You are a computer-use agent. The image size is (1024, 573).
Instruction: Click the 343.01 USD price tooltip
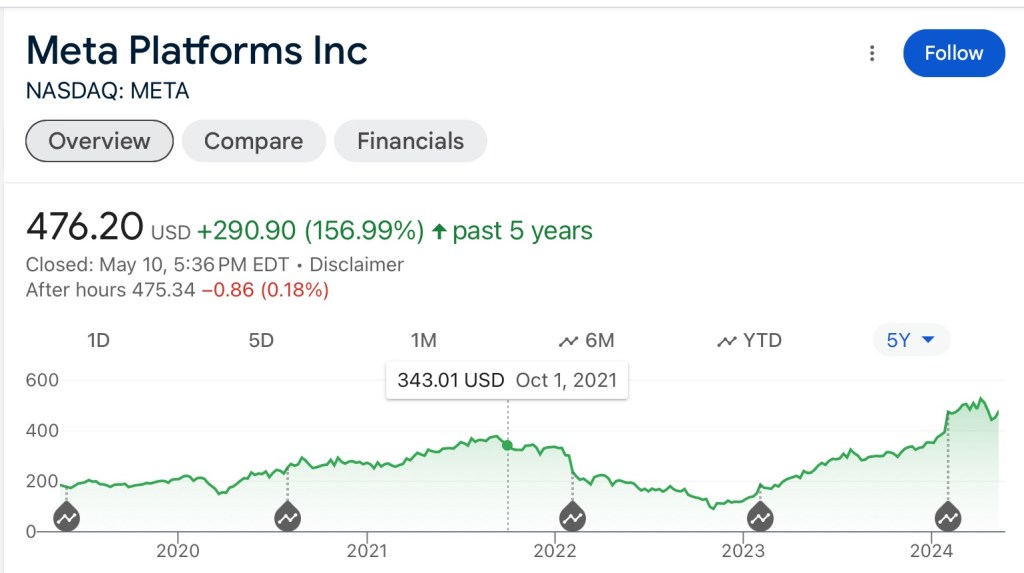(x=507, y=380)
